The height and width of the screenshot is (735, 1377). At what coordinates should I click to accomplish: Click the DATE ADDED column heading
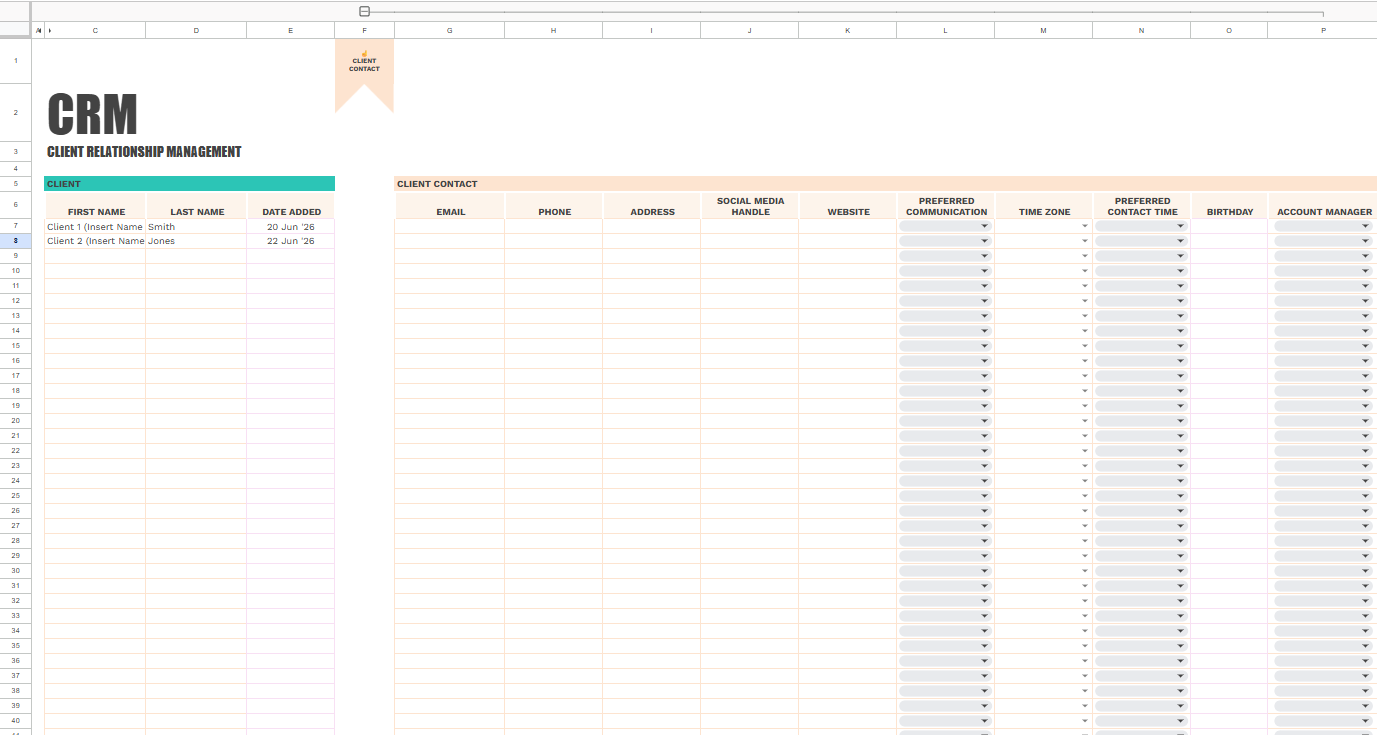[291, 212]
